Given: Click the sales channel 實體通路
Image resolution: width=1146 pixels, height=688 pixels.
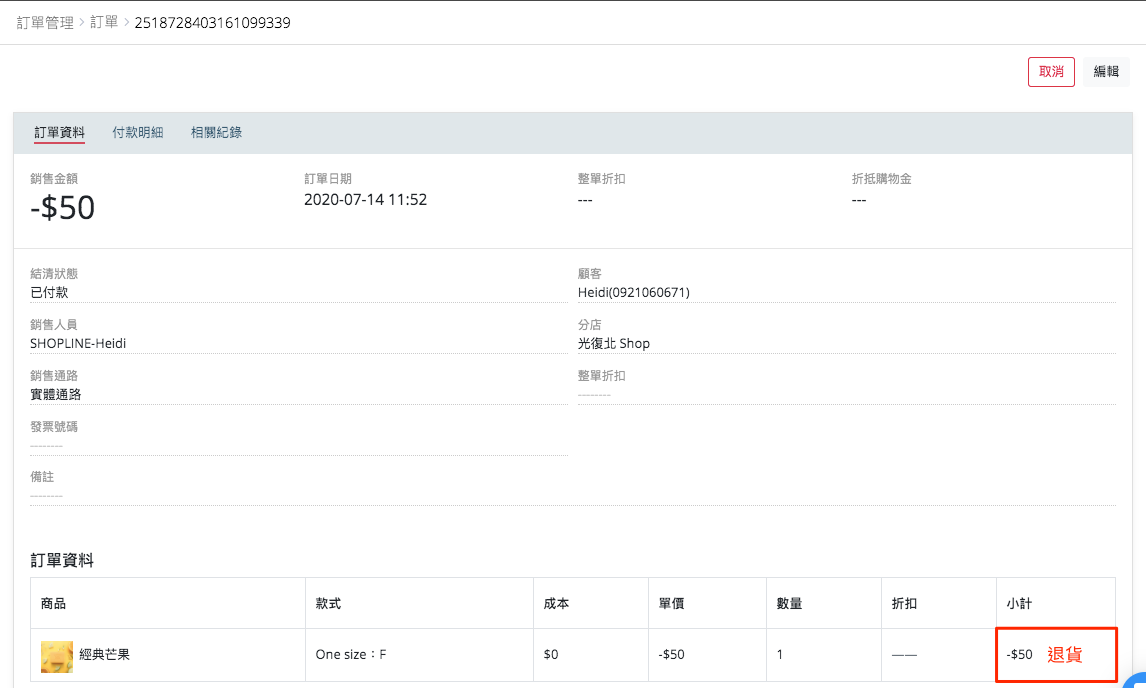Looking at the screenshot, I should pos(56,395).
